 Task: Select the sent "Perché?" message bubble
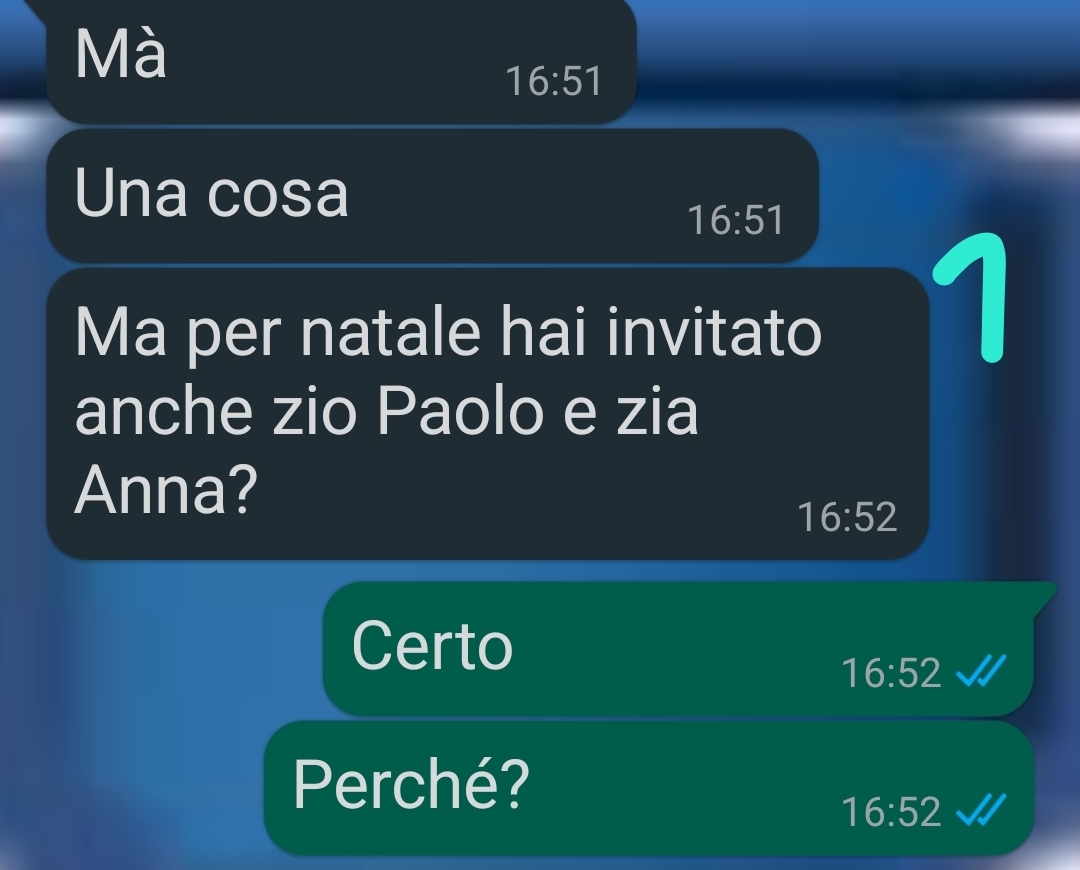(x=650, y=787)
